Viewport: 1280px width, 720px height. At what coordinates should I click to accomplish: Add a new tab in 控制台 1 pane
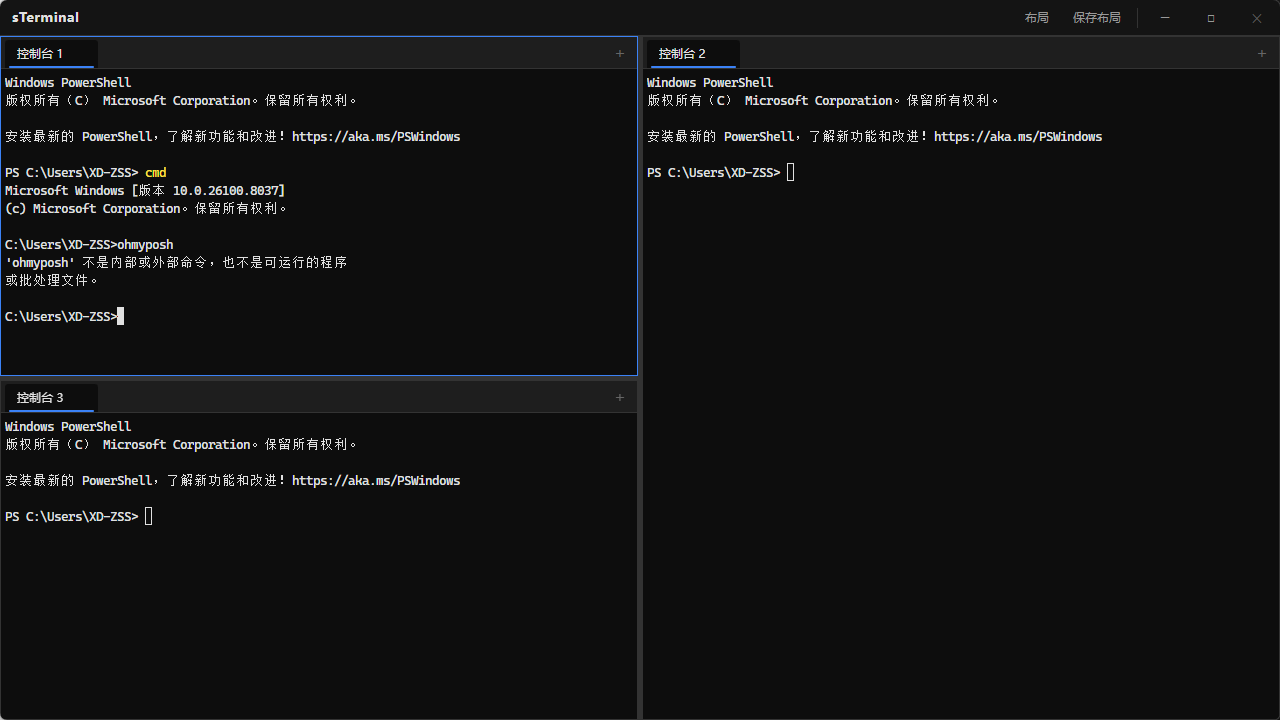click(x=620, y=54)
